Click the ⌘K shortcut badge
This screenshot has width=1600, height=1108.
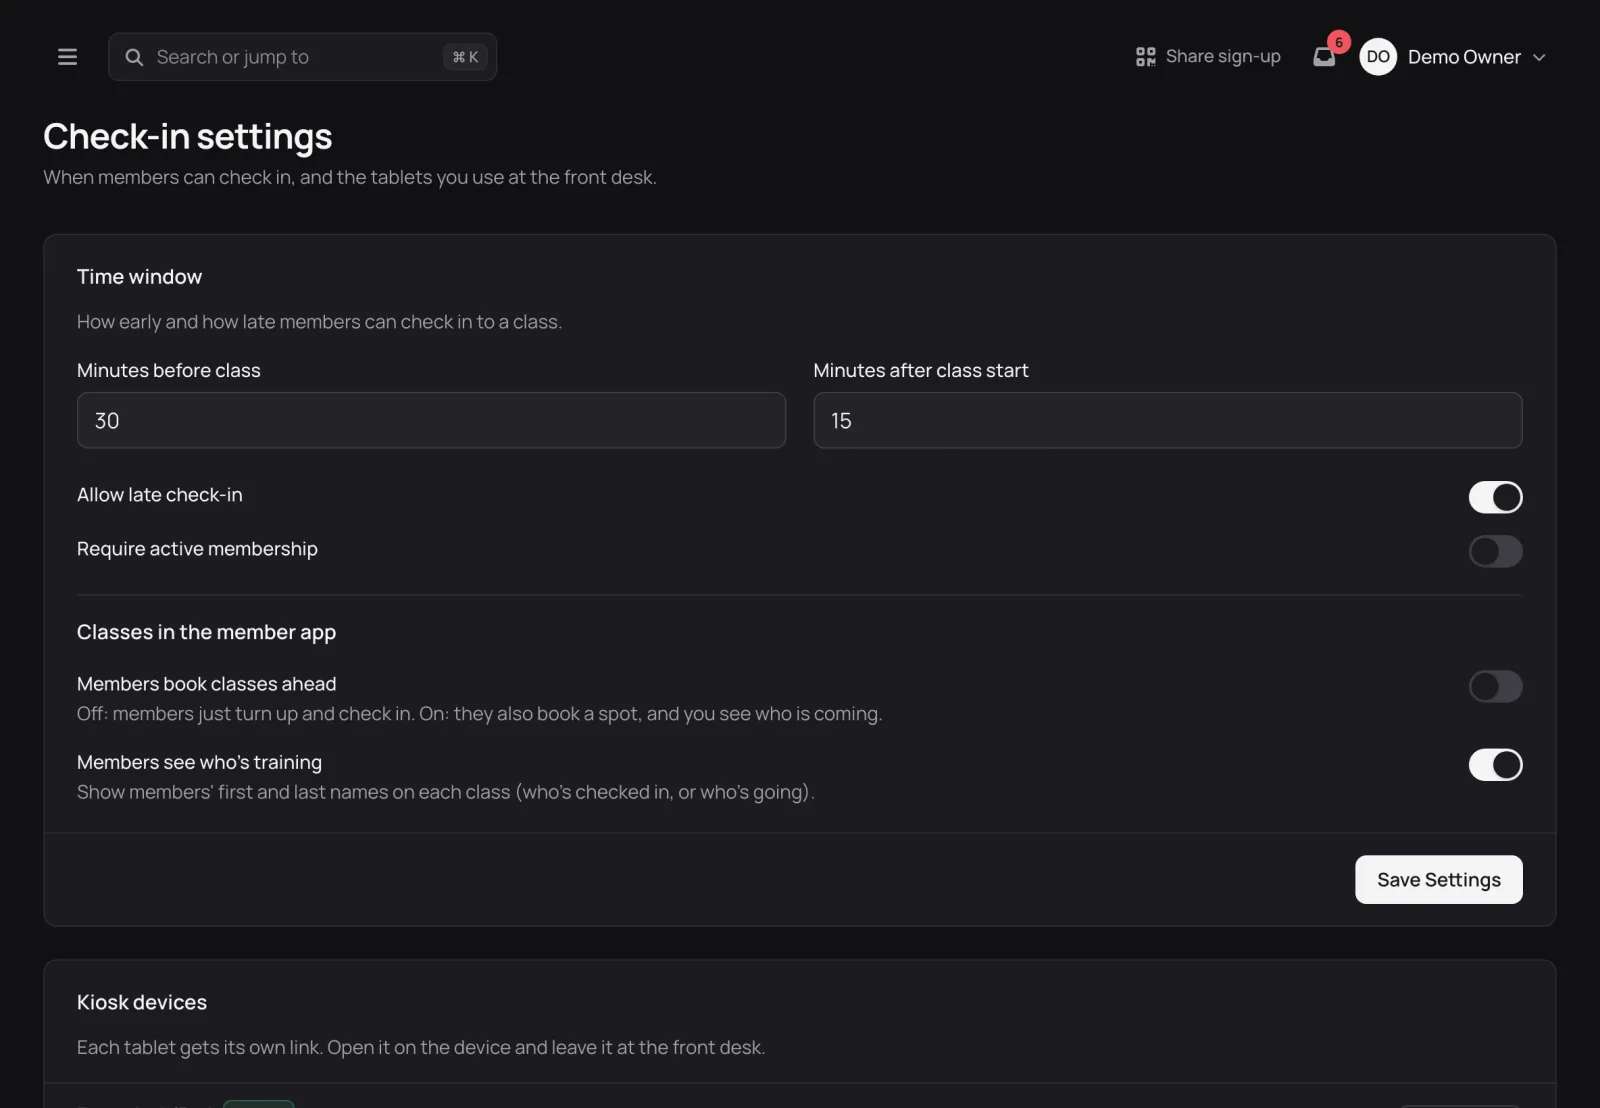click(x=465, y=57)
